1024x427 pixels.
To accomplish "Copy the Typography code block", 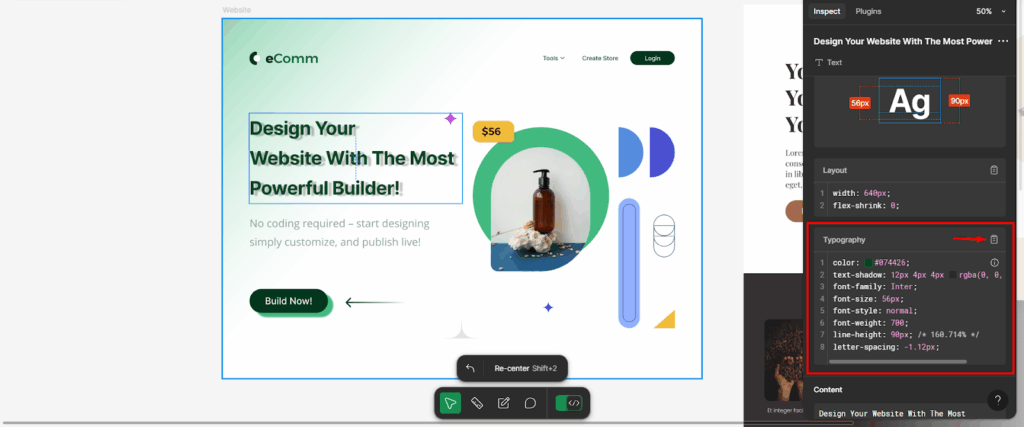I will point(994,240).
